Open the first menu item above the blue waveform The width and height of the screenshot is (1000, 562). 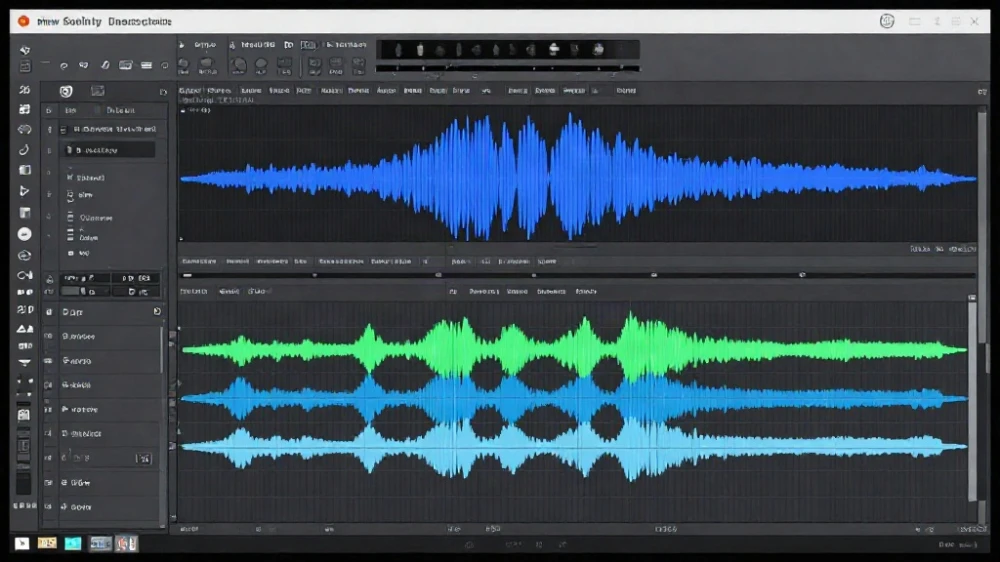(x=190, y=91)
